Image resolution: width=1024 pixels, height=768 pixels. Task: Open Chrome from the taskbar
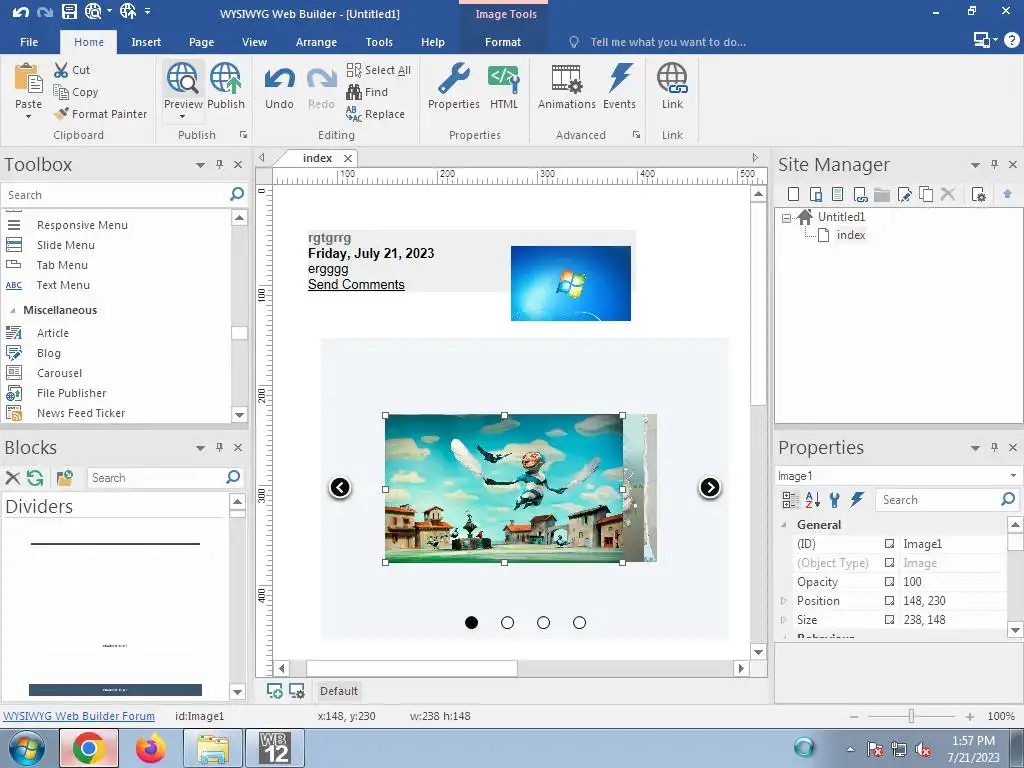pyautogui.click(x=88, y=748)
